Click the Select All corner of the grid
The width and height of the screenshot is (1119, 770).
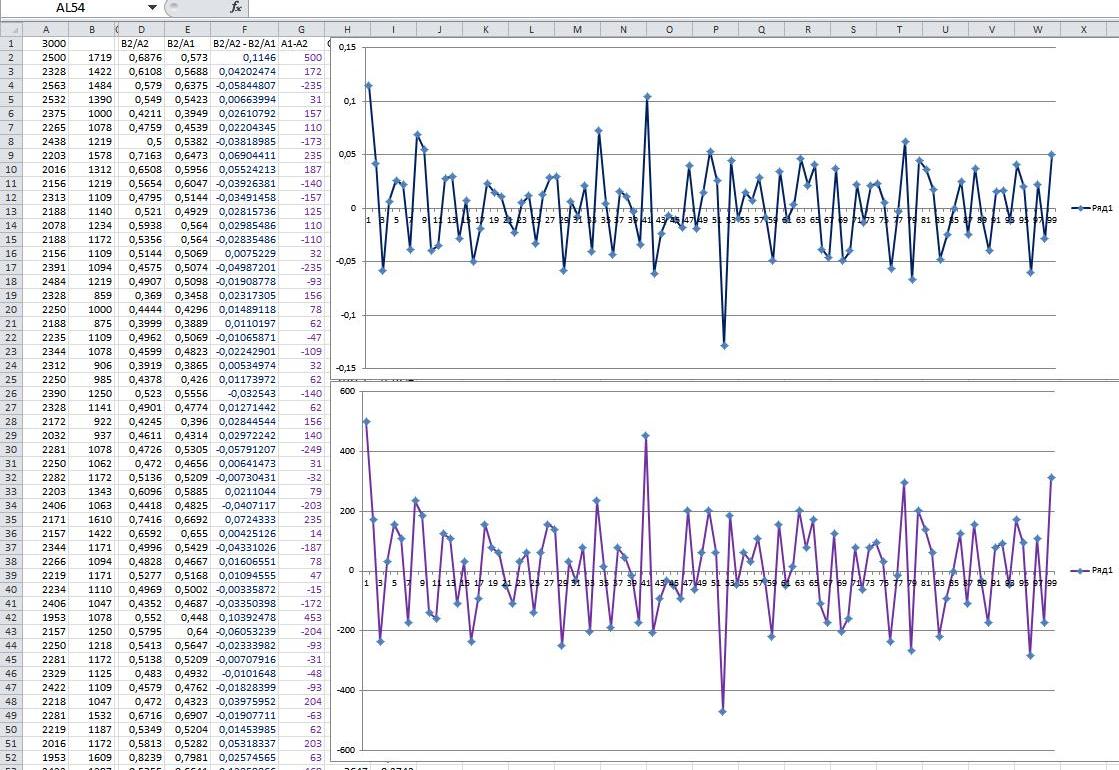point(11,29)
